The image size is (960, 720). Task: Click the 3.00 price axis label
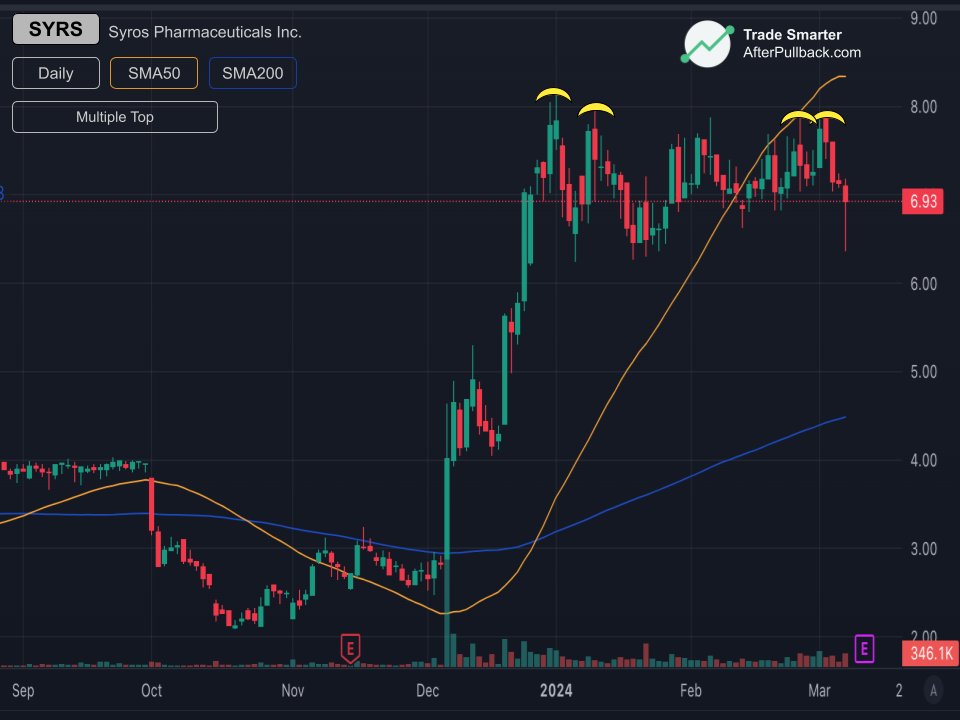click(923, 549)
